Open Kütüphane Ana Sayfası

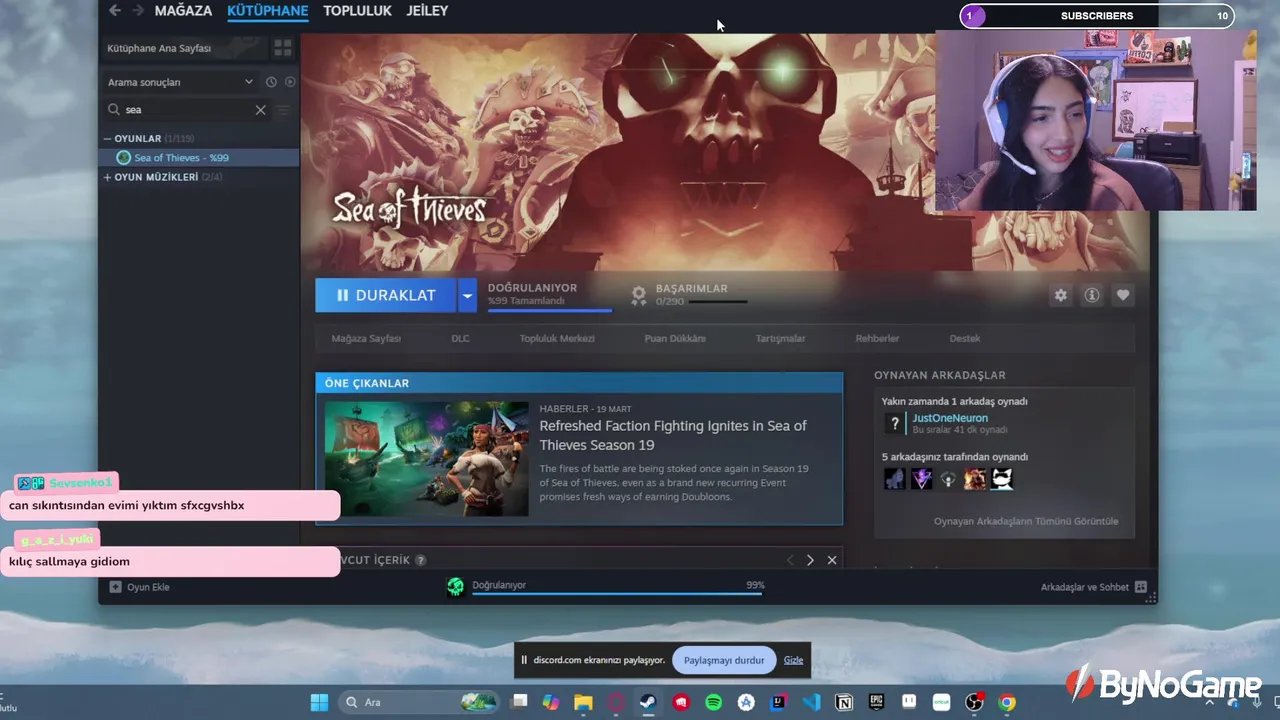[185, 48]
